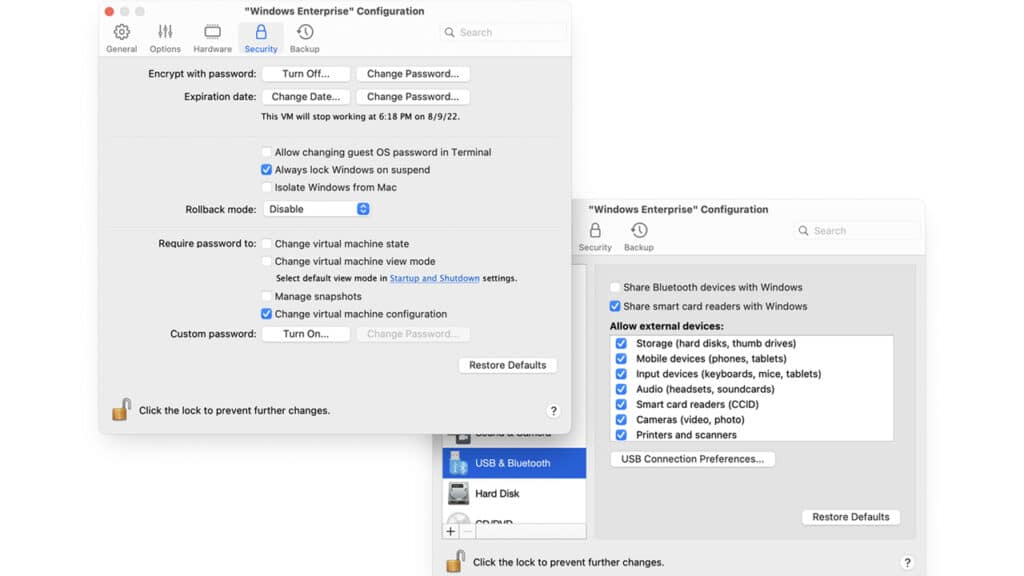This screenshot has width=1024, height=576.
Task: Click Change Date button
Action: click(x=306, y=97)
